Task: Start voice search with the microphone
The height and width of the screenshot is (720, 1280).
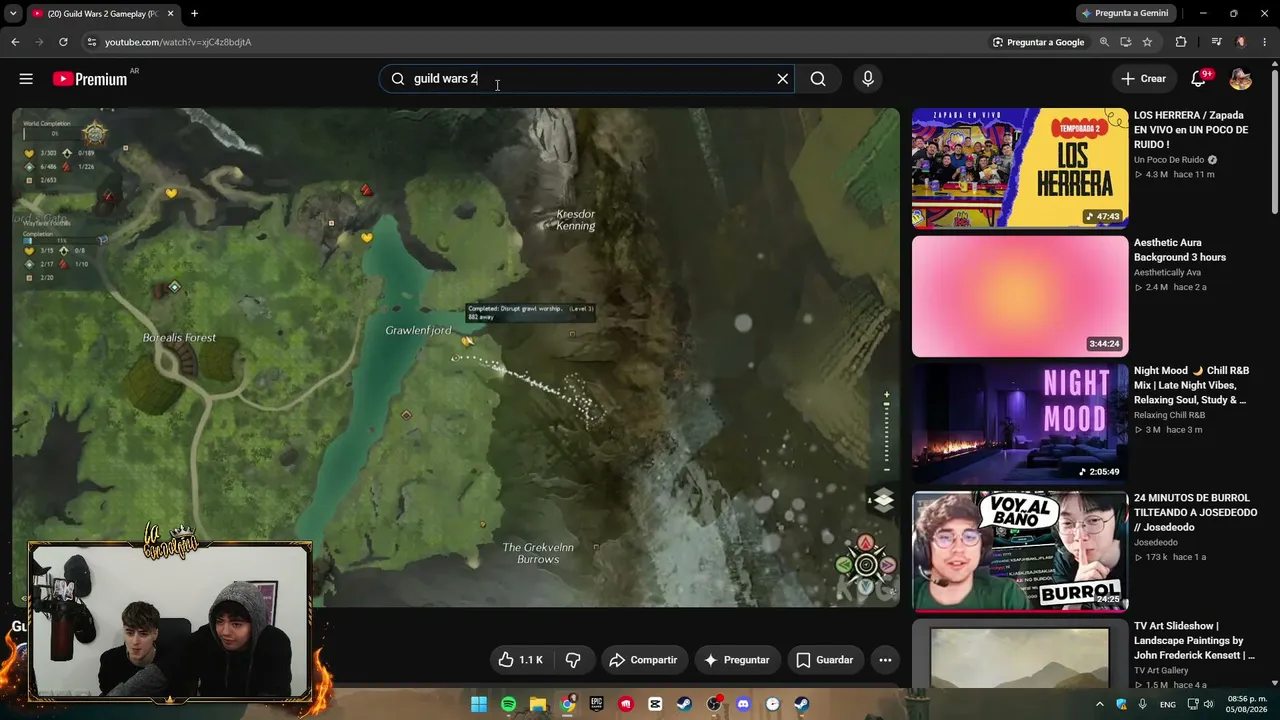Action: 868,79
